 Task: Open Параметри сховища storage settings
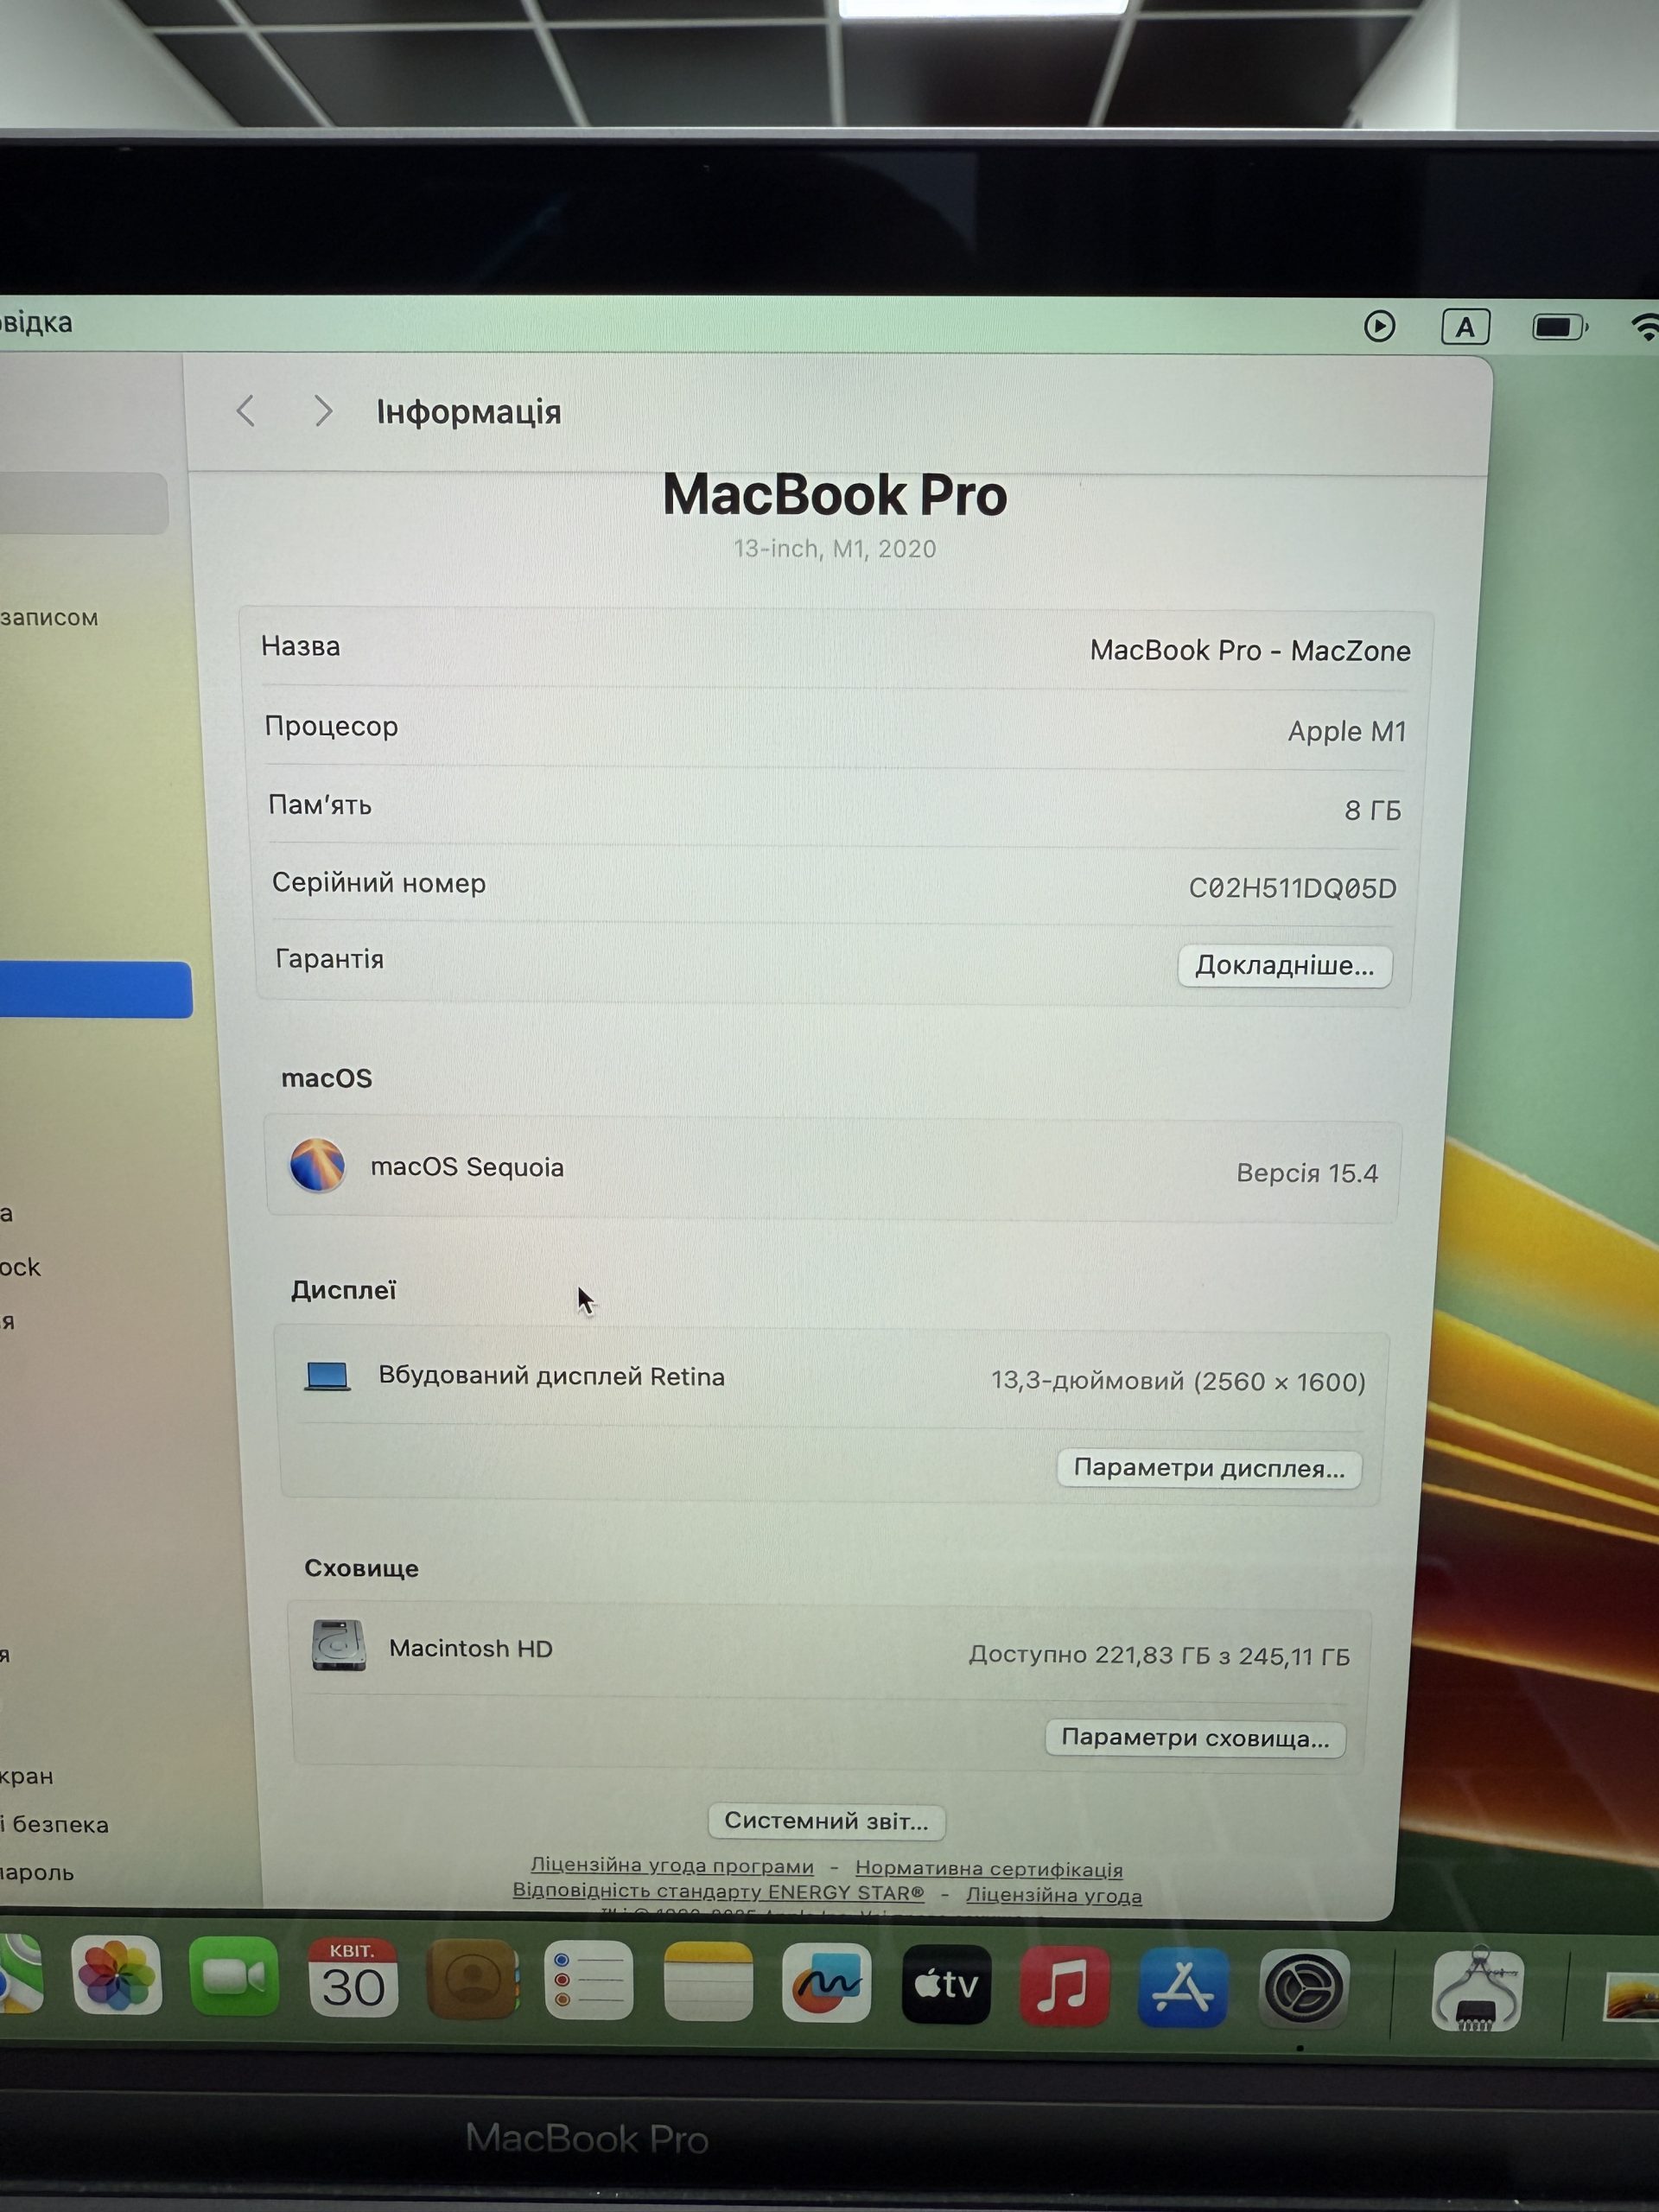click(1195, 1738)
